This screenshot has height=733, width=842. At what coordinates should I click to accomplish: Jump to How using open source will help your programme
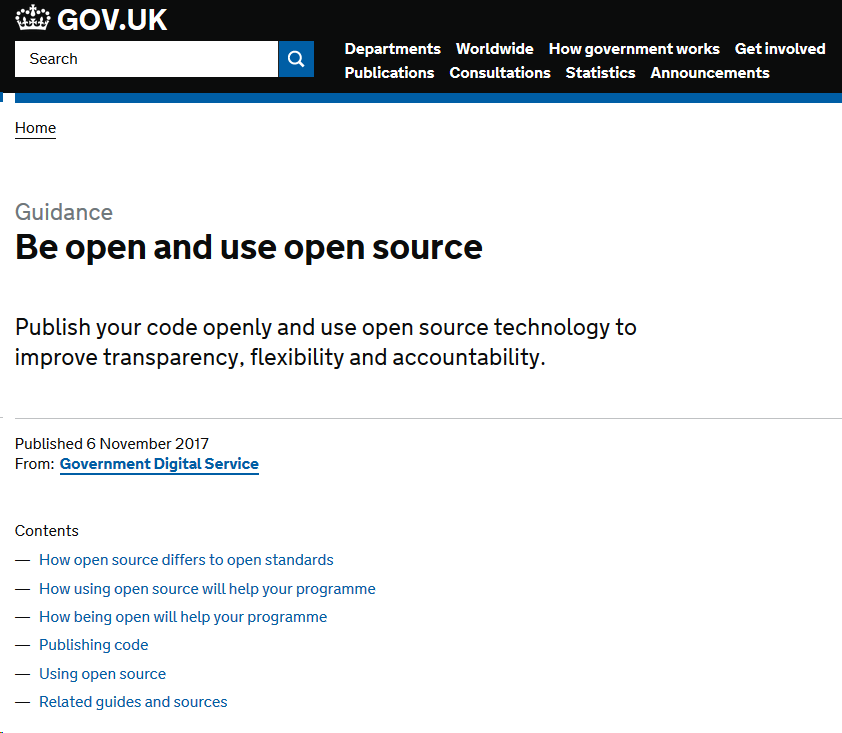tap(207, 589)
